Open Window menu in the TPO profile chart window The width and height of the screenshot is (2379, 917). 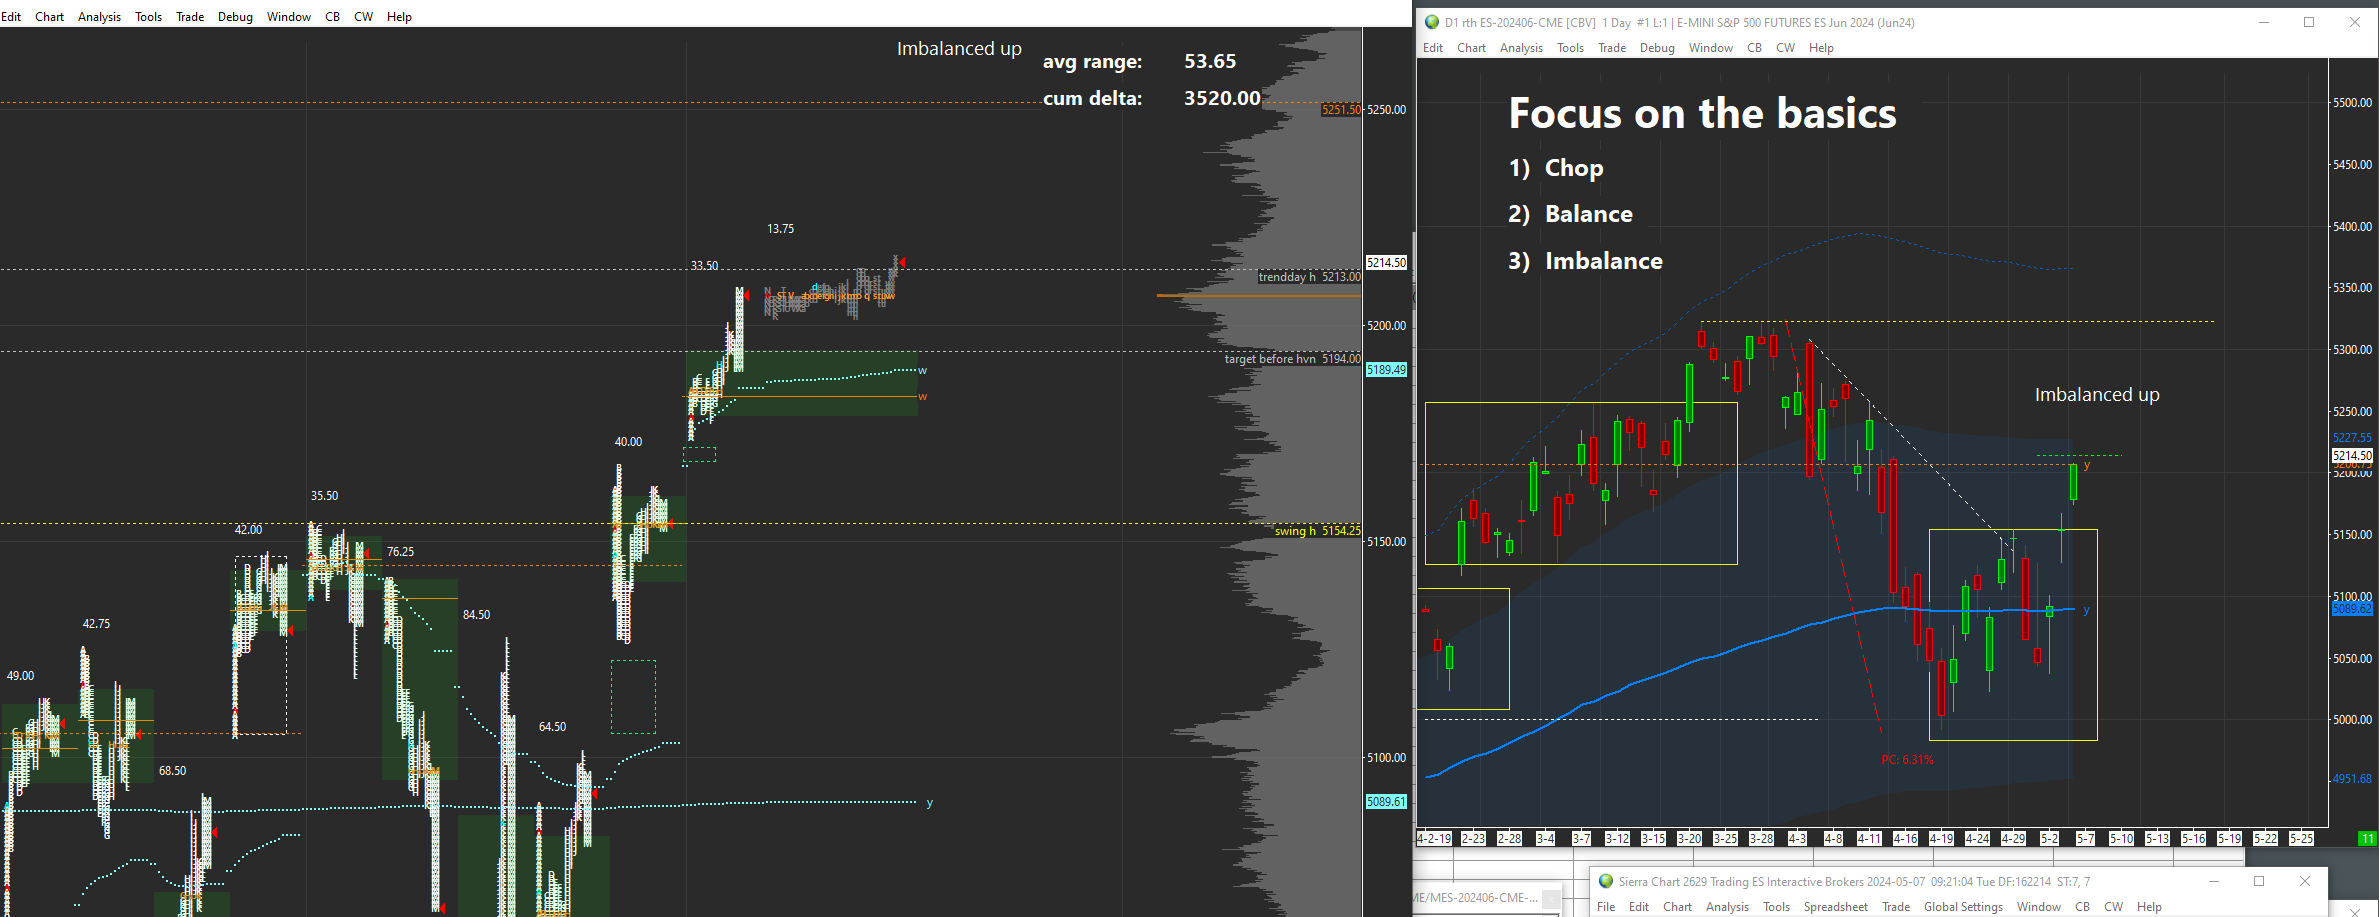(289, 17)
